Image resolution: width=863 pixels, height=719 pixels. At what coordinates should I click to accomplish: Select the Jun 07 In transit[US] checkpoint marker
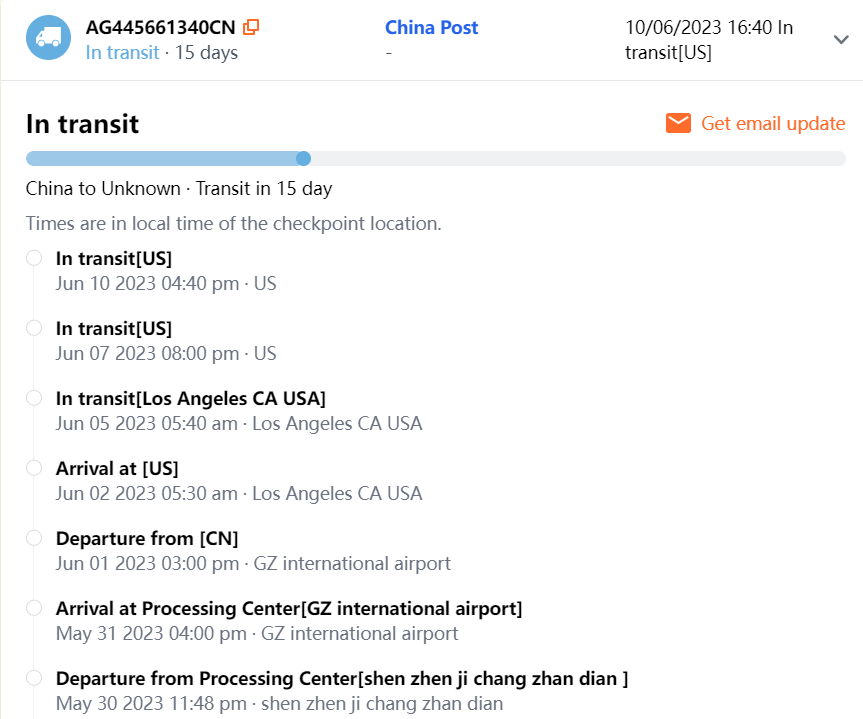click(34, 328)
